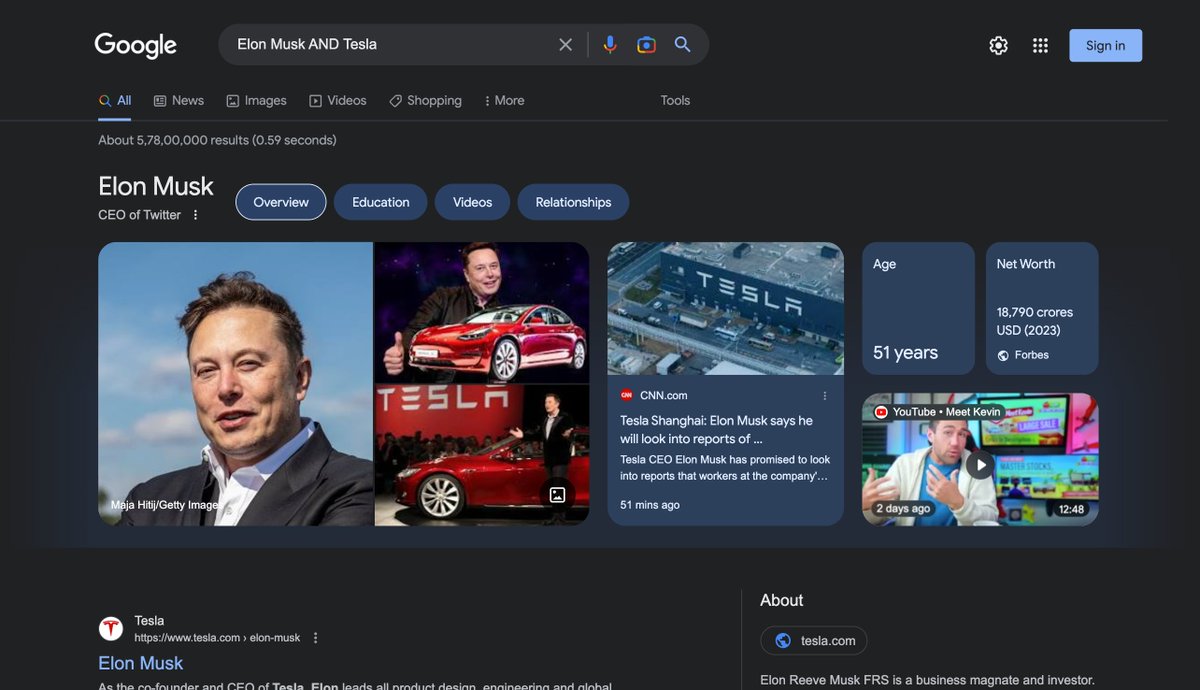Image resolution: width=1200 pixels, height=690 pixels.
Task: Click the Net Worth card
Action: click(1042, 308)
